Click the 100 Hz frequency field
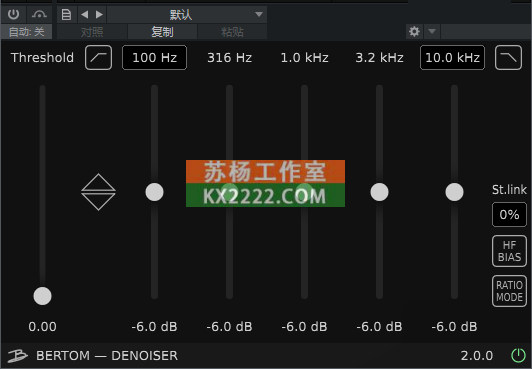This screenshot has width=532, height=369. point(154,58)
